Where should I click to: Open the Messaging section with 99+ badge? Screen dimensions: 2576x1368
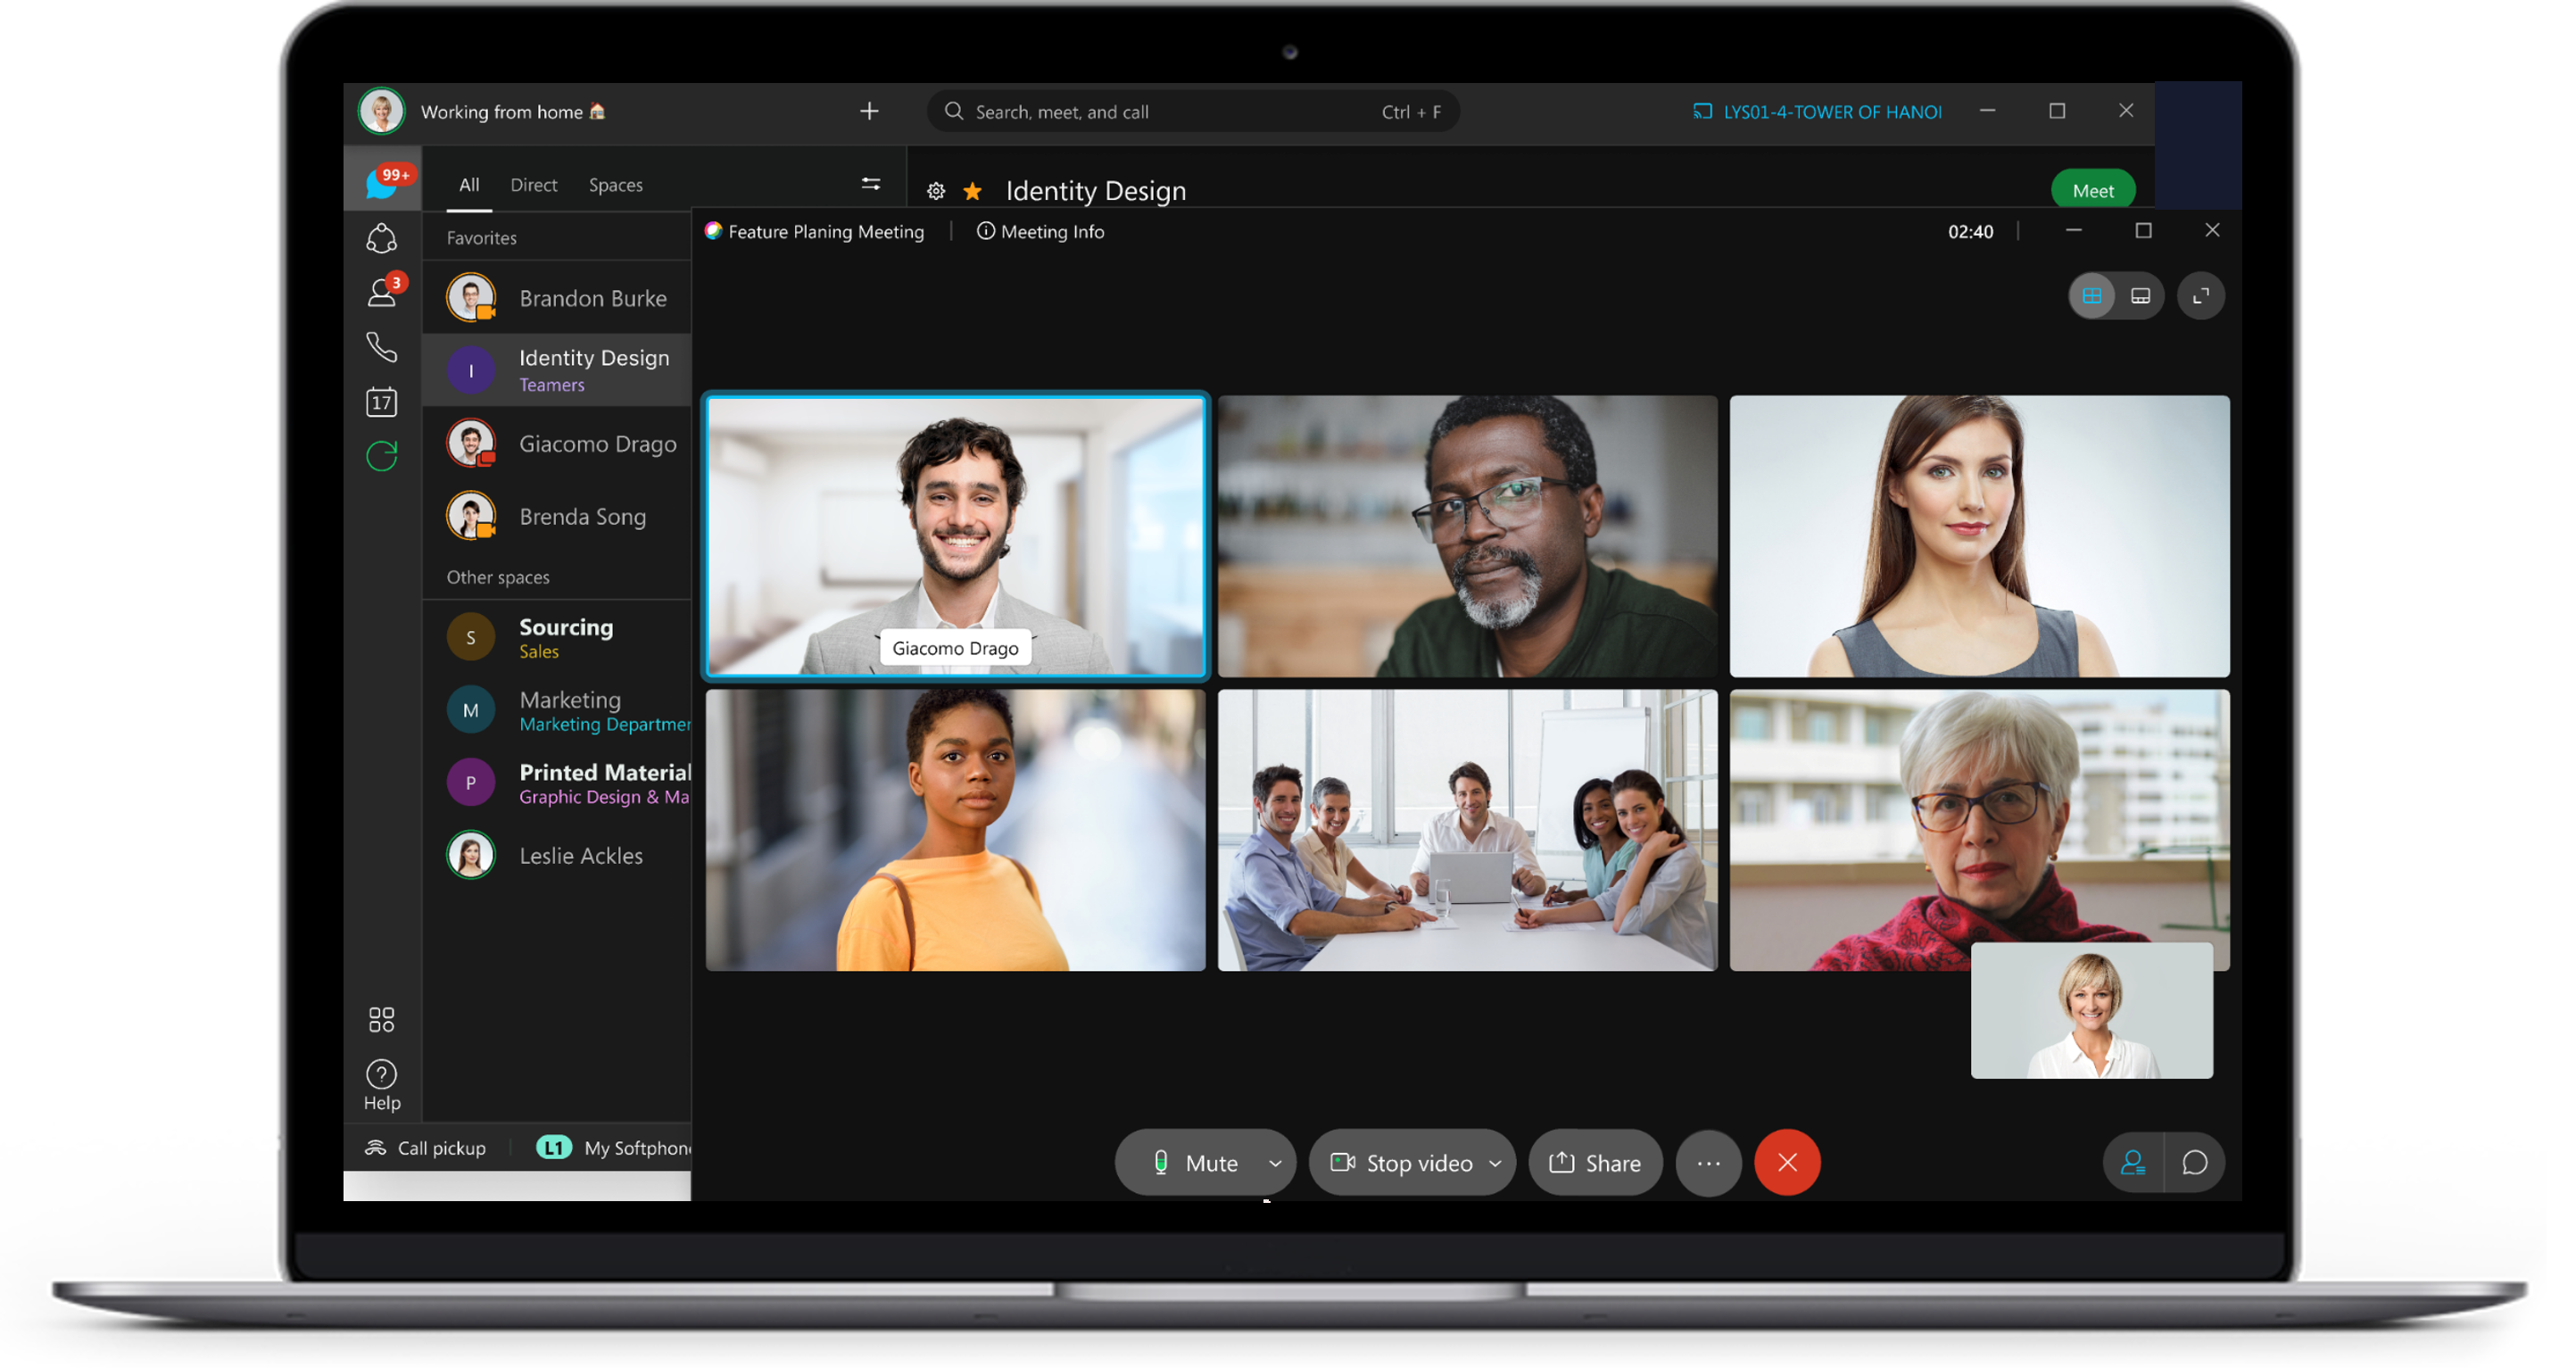[x=383, y=183]
